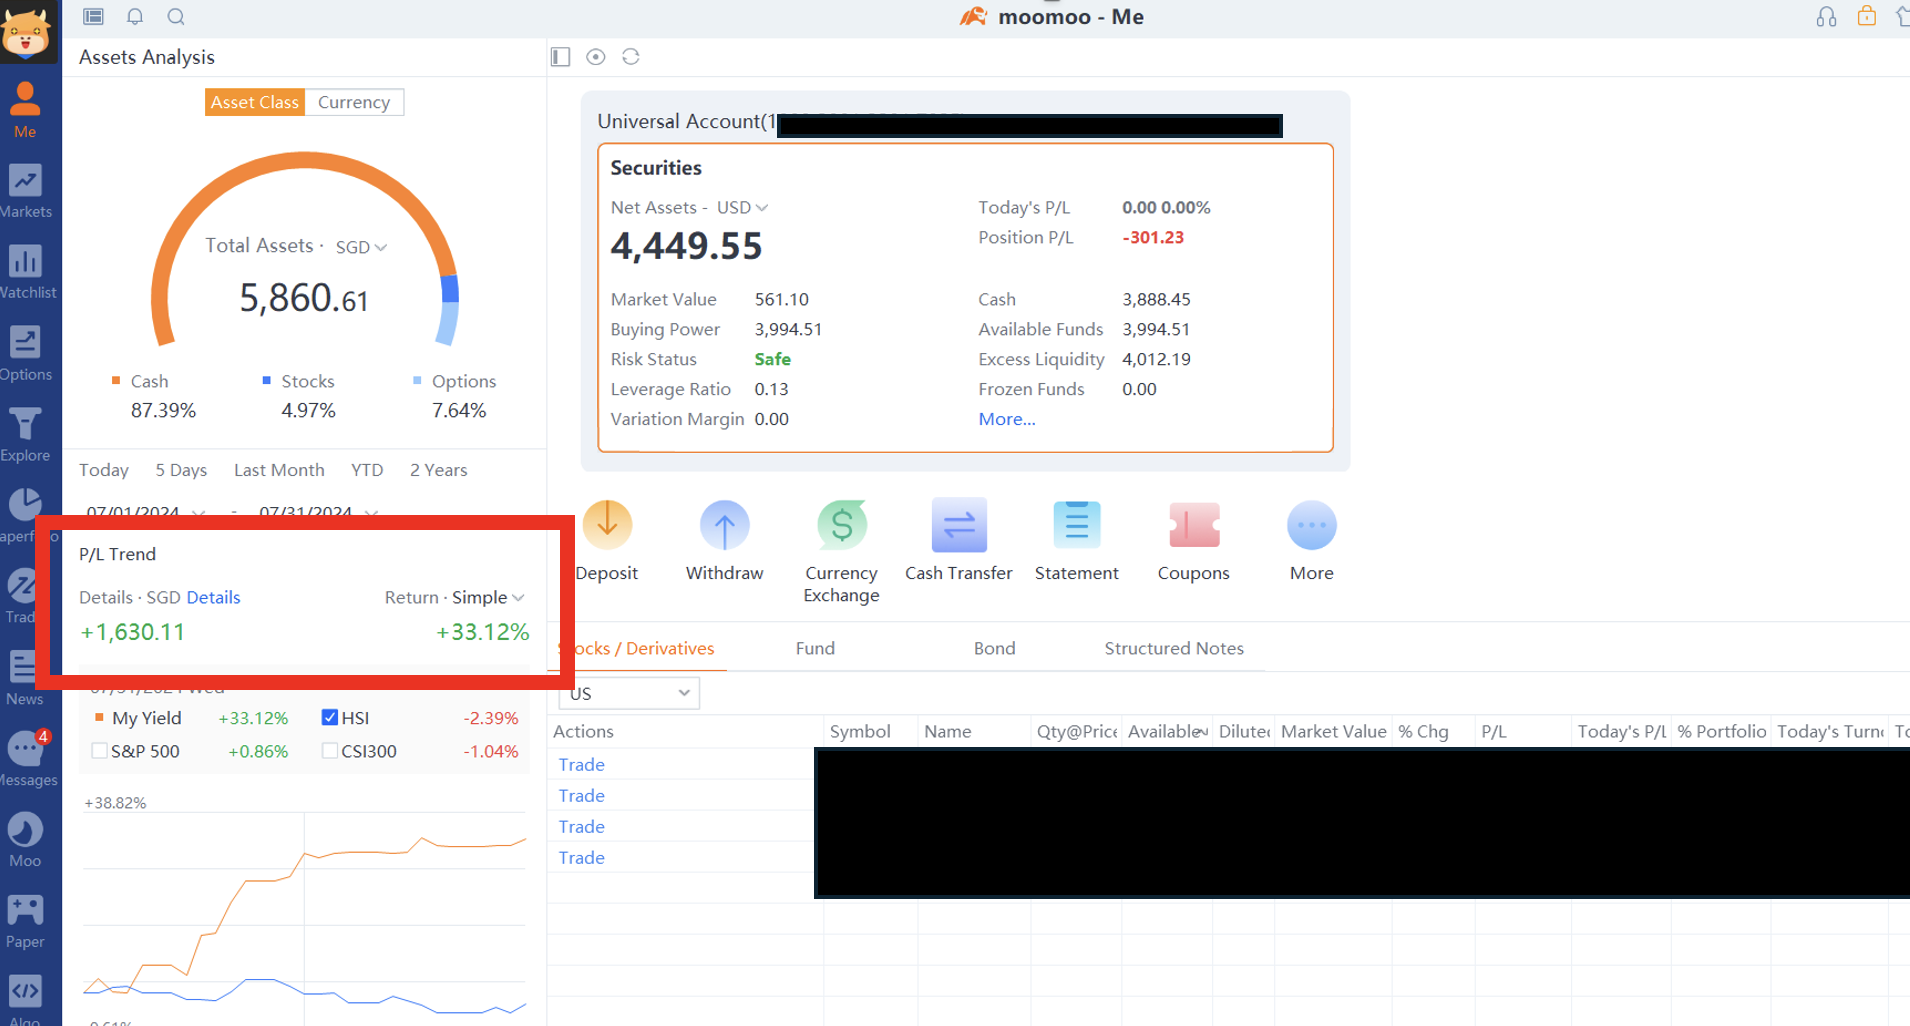Viewport: 1910px width, 1026px height.
Task: Click the first Trade link
Action: click(x=581, y=765)
